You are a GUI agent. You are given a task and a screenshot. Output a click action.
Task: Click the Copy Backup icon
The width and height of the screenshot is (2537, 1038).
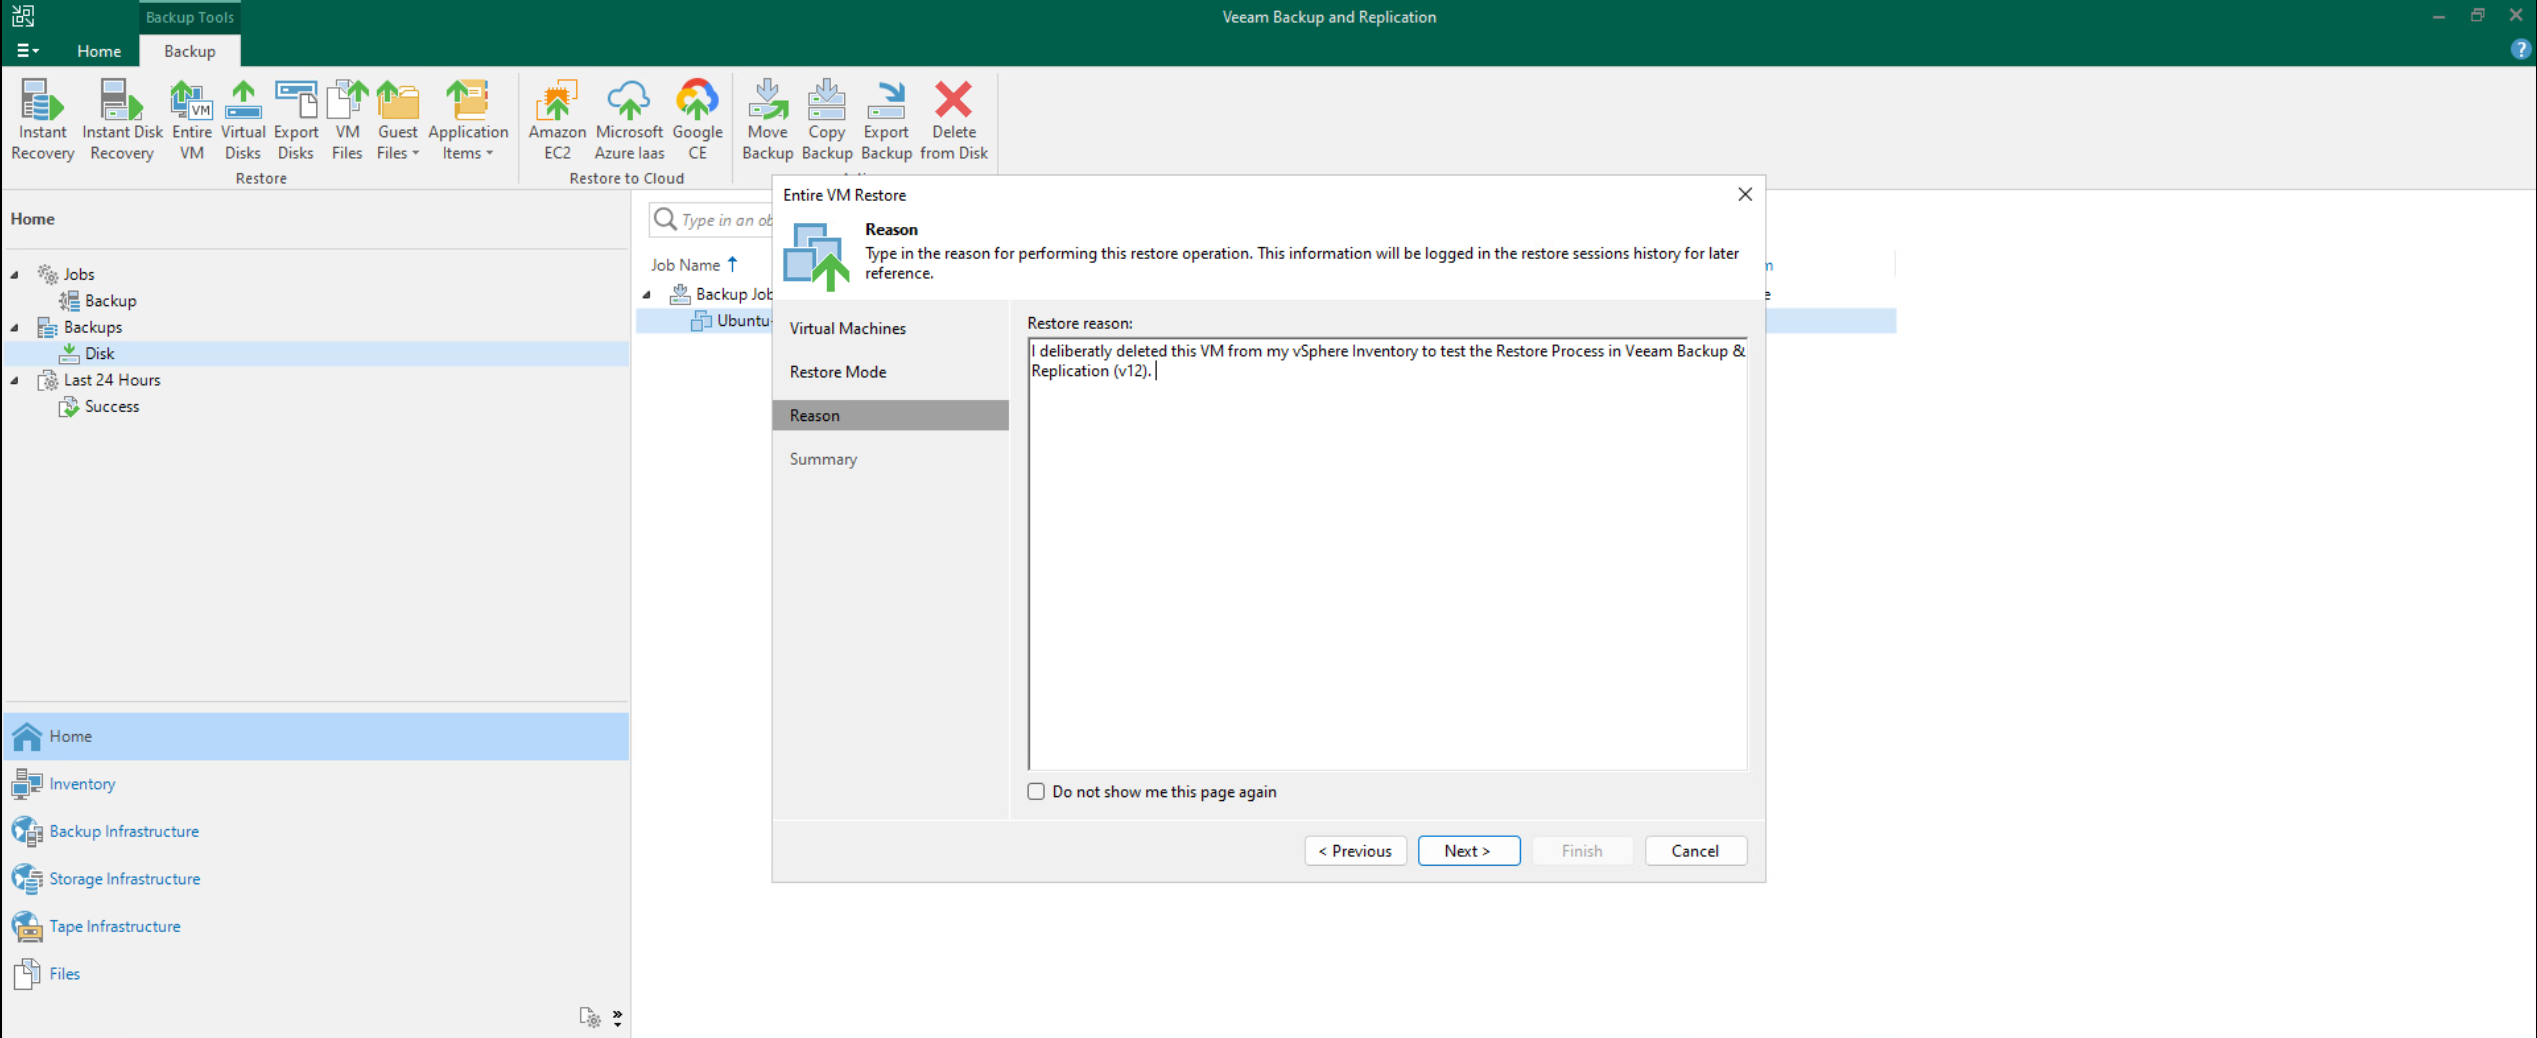coord(826,120)
